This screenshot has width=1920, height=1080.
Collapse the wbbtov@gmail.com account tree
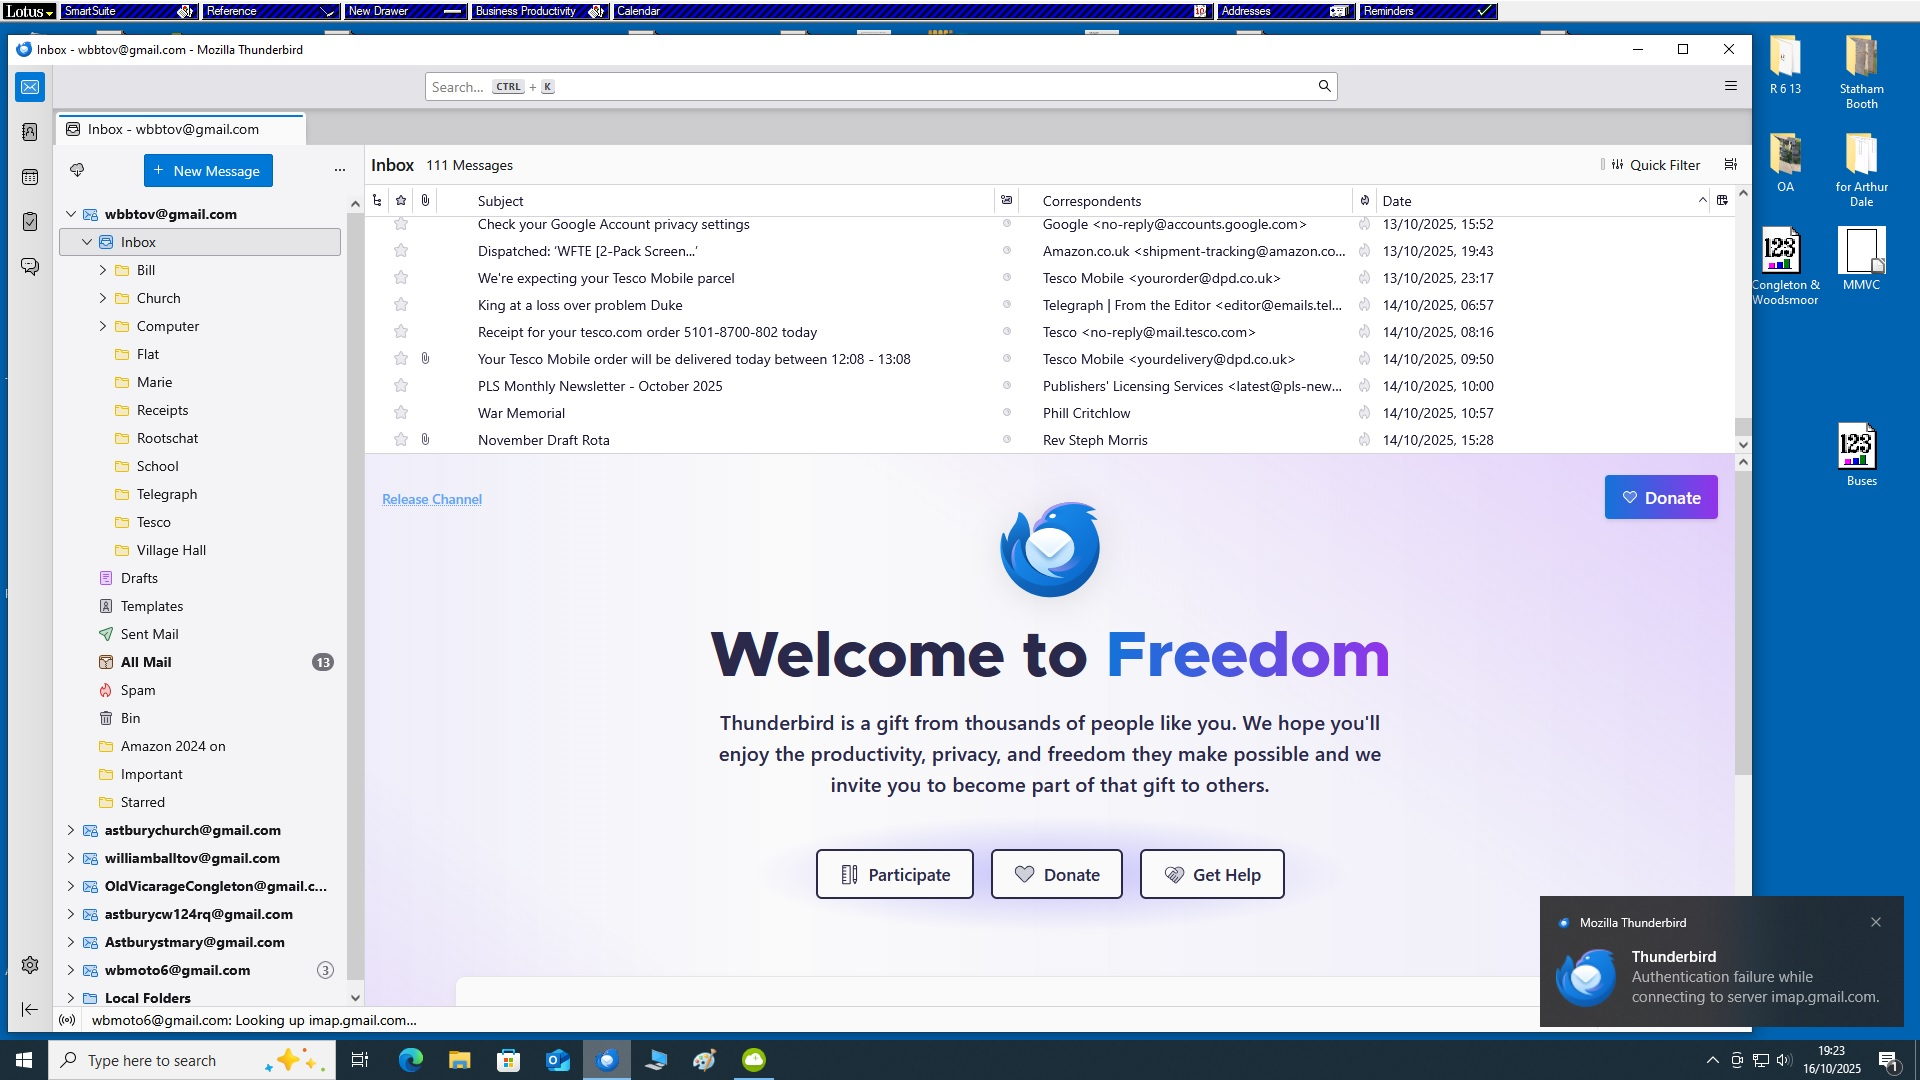coord(70,214)
